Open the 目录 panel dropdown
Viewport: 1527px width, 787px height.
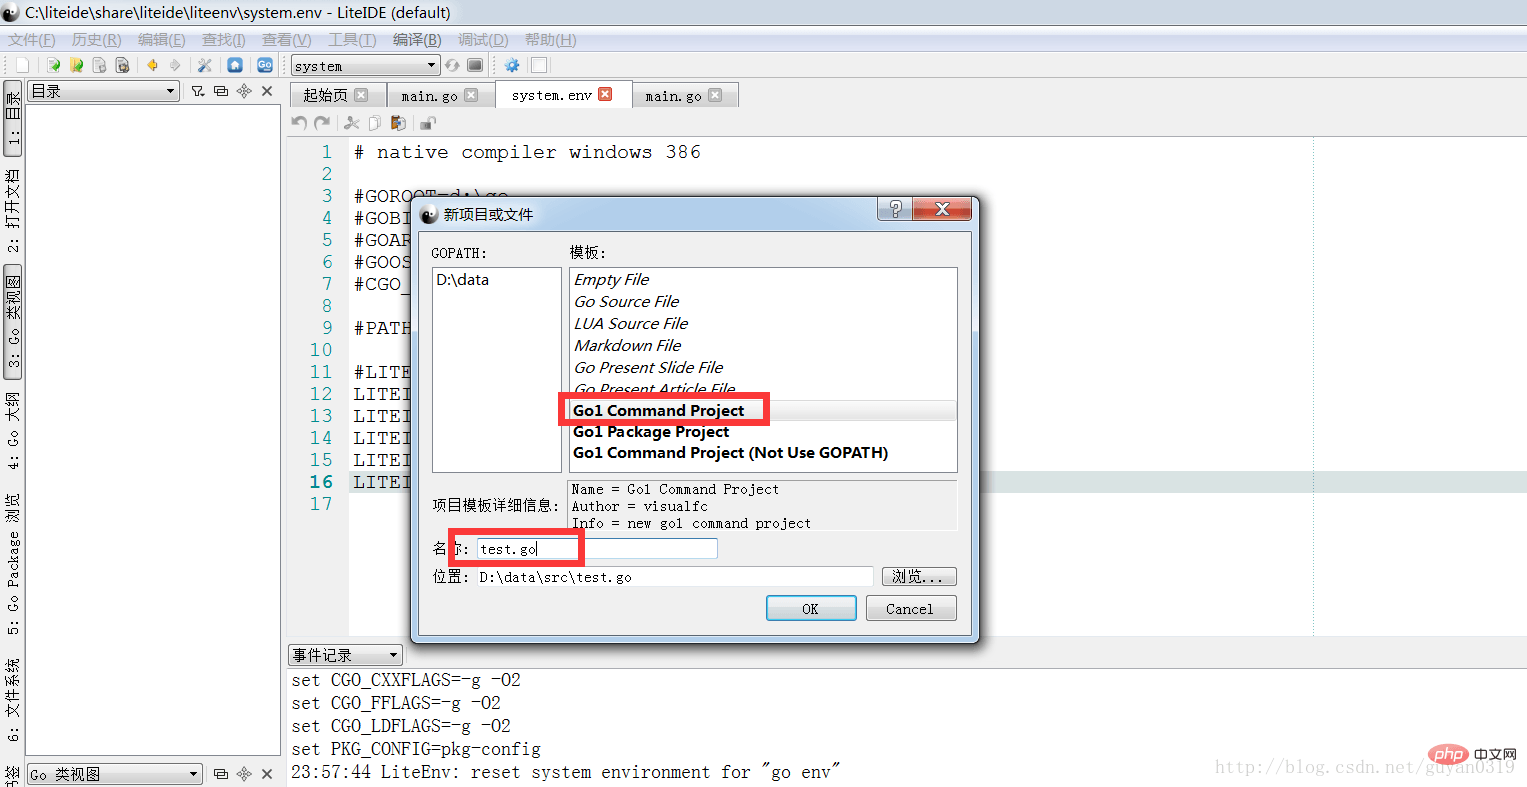click(103, 91)
